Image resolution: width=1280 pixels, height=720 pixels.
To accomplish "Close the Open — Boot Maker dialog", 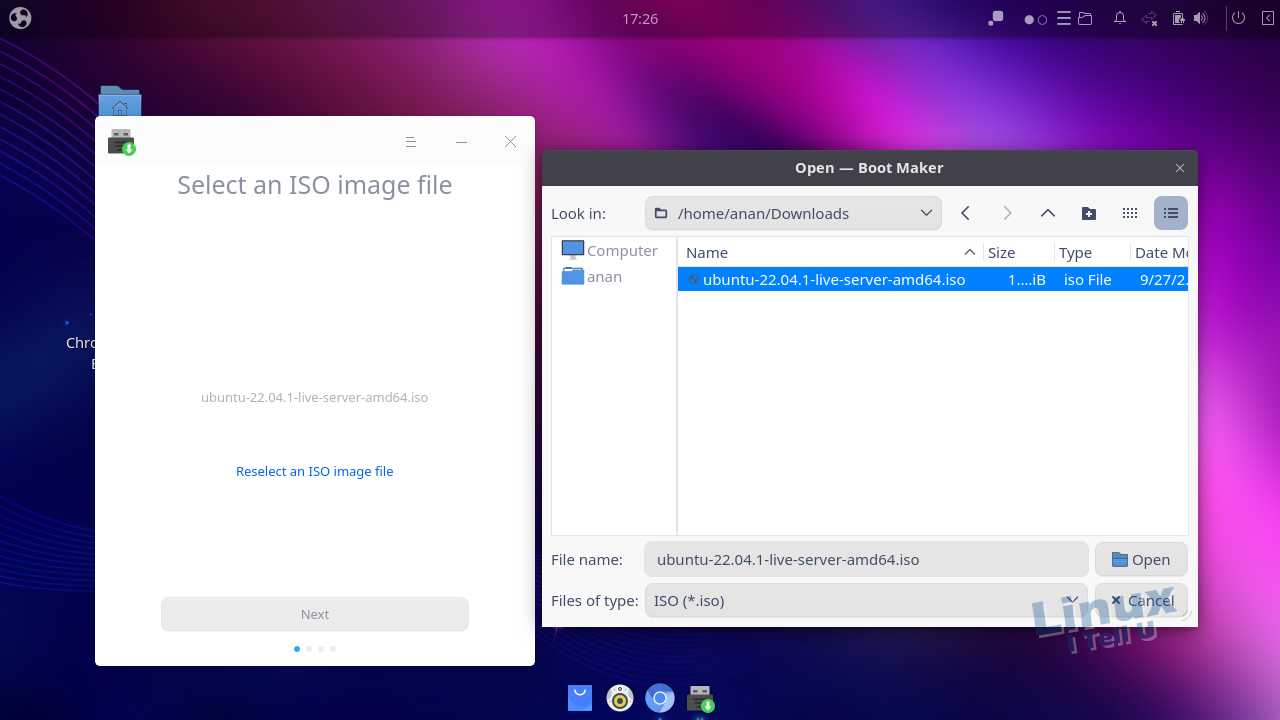I will click(1180, 168).
